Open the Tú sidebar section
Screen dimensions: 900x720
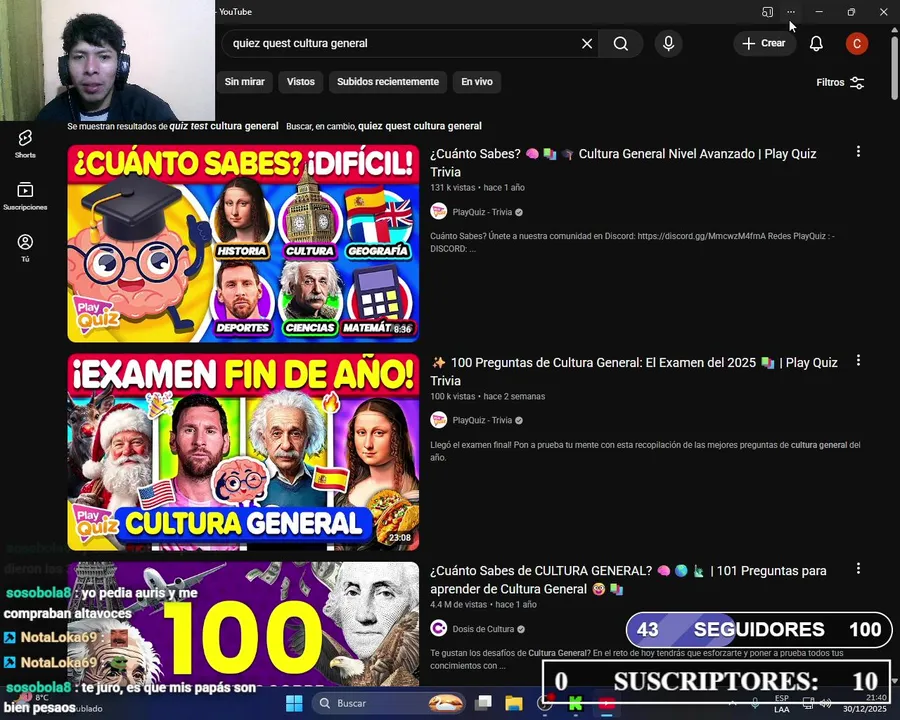(25, 248)
